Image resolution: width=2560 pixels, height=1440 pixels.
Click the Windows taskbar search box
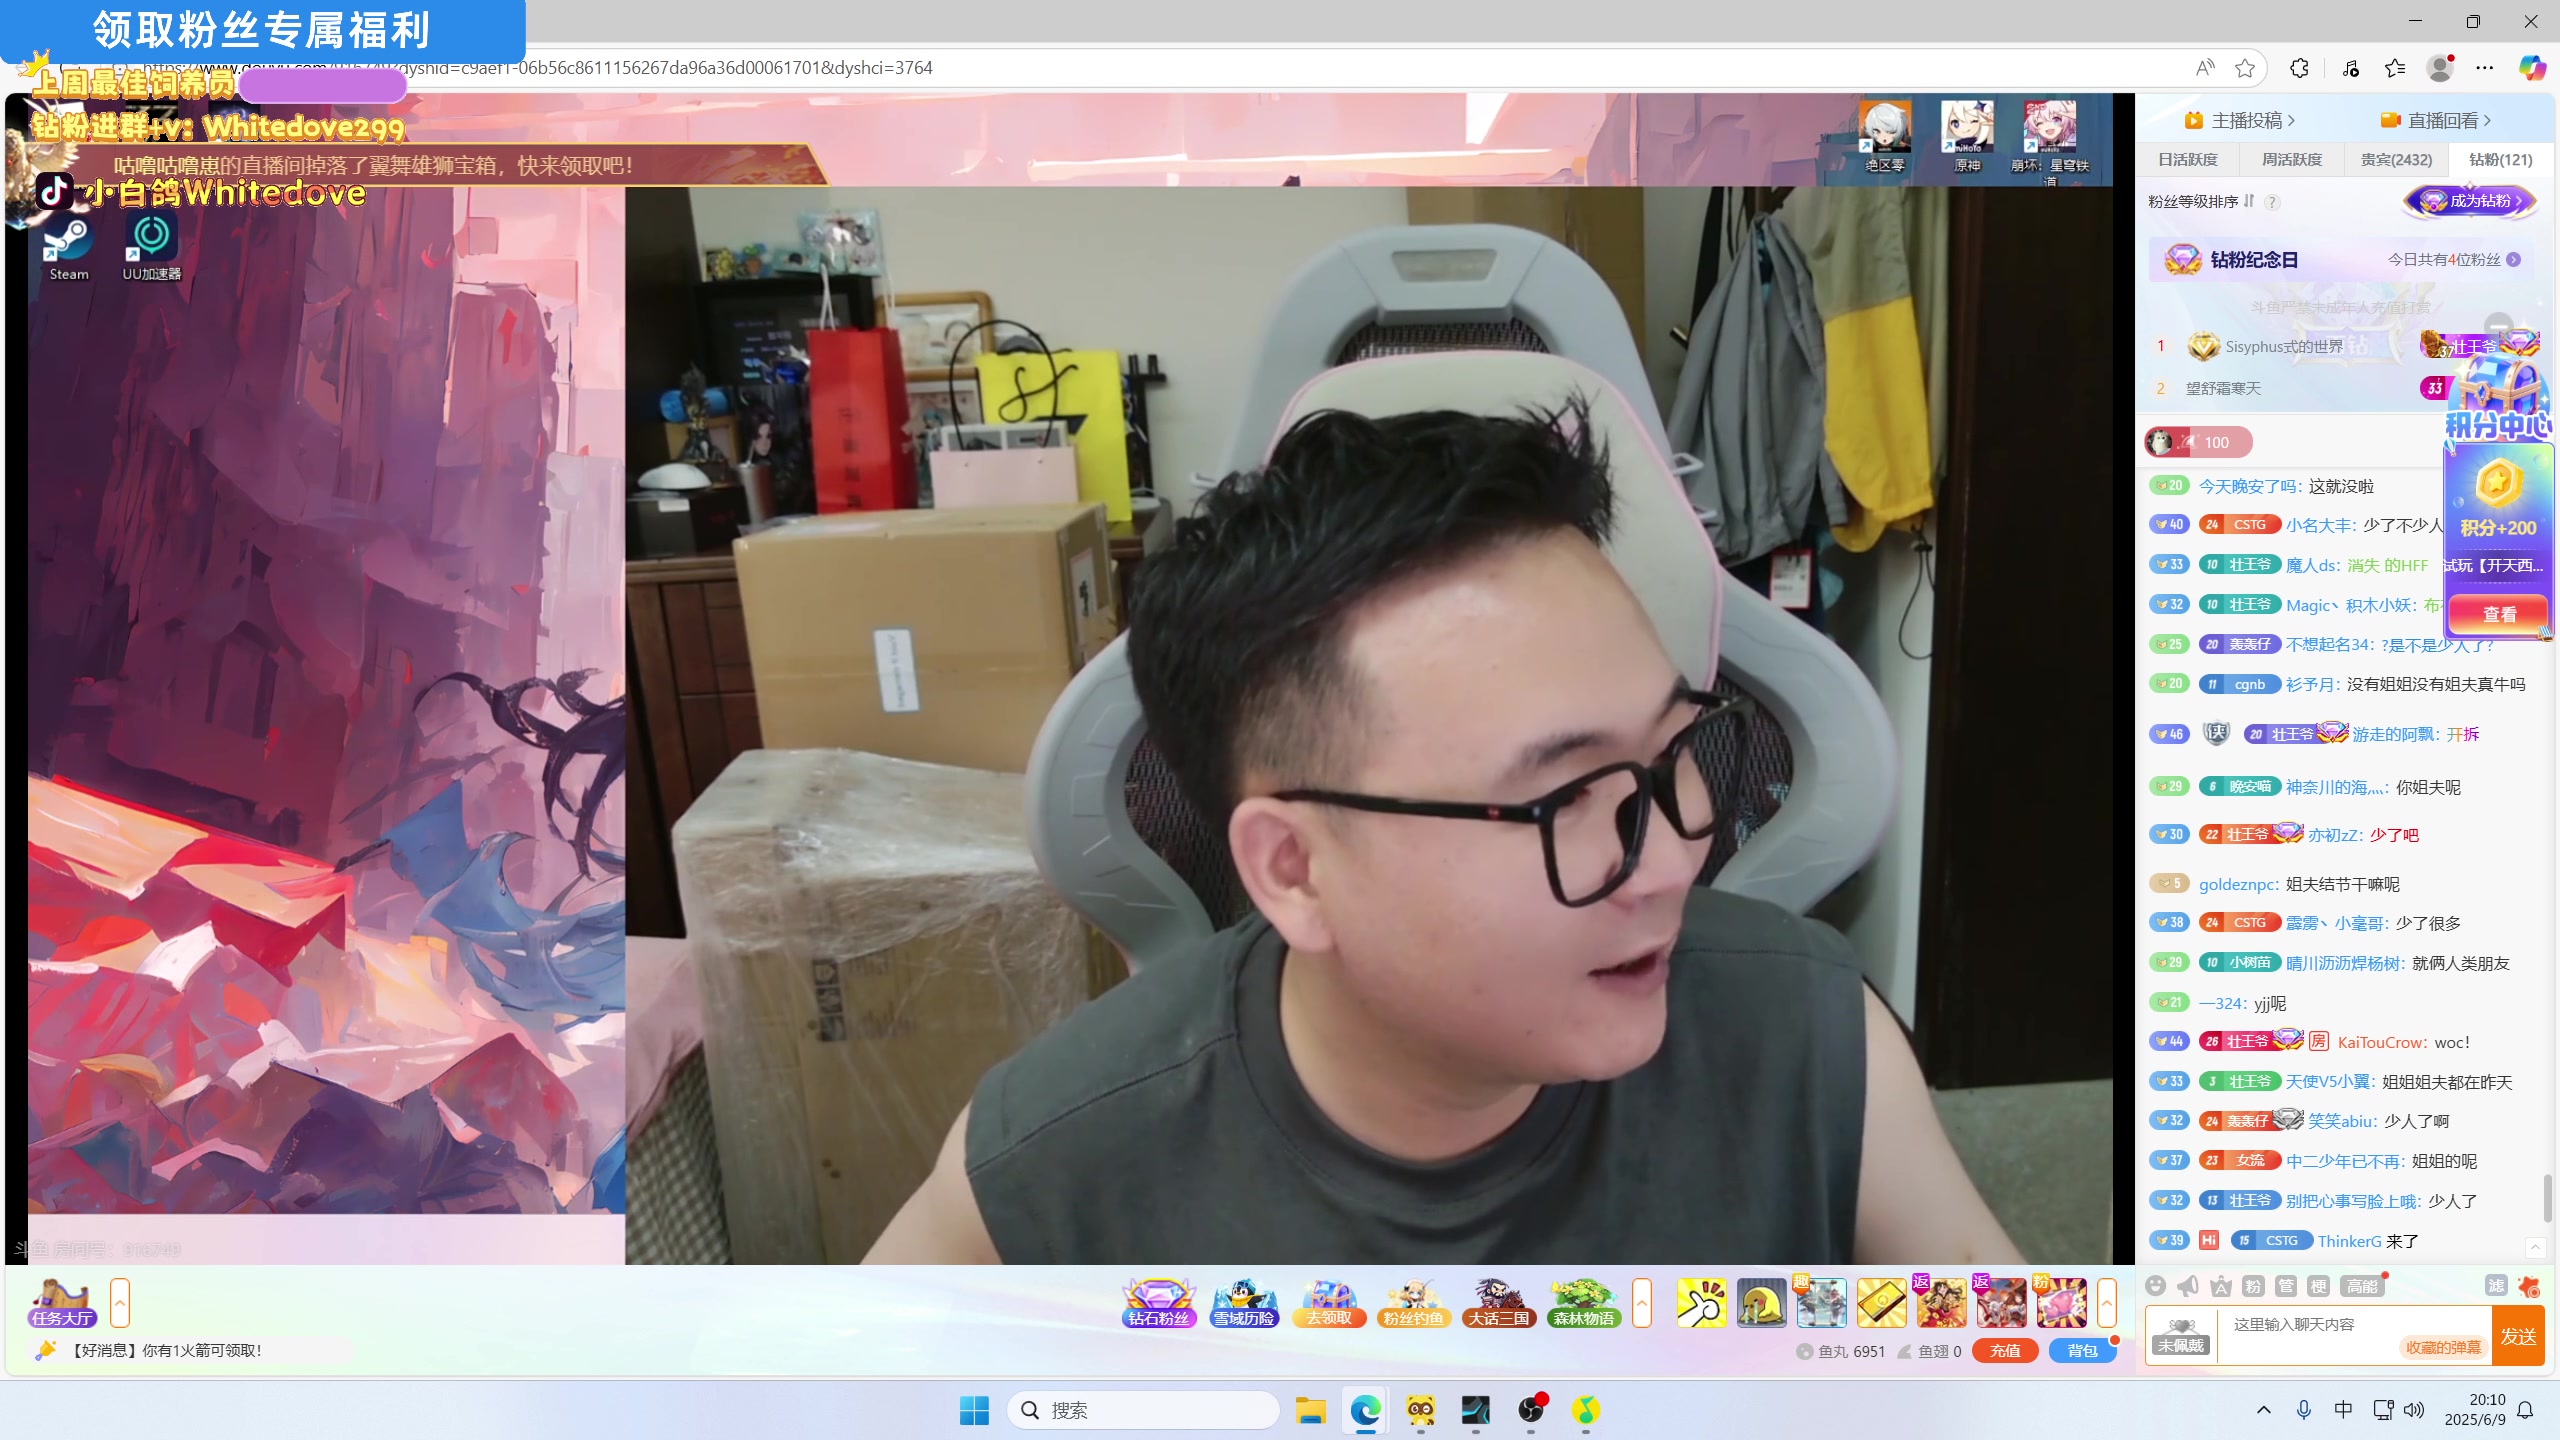tap(1142, 1410)
